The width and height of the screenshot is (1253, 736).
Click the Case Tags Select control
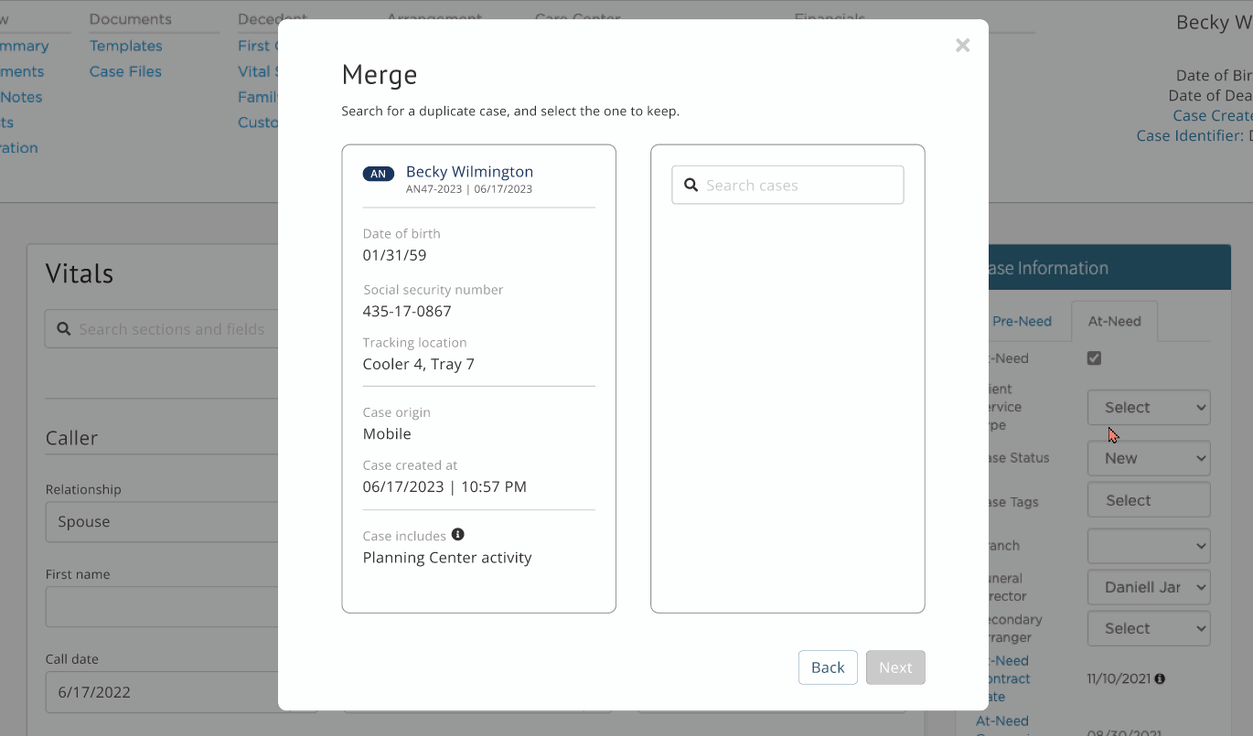pos(1148,499)
